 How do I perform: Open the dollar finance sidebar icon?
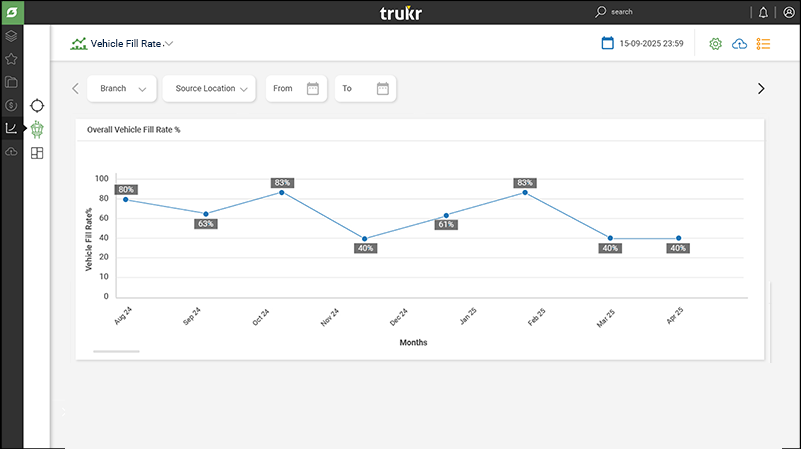point(11,105)
